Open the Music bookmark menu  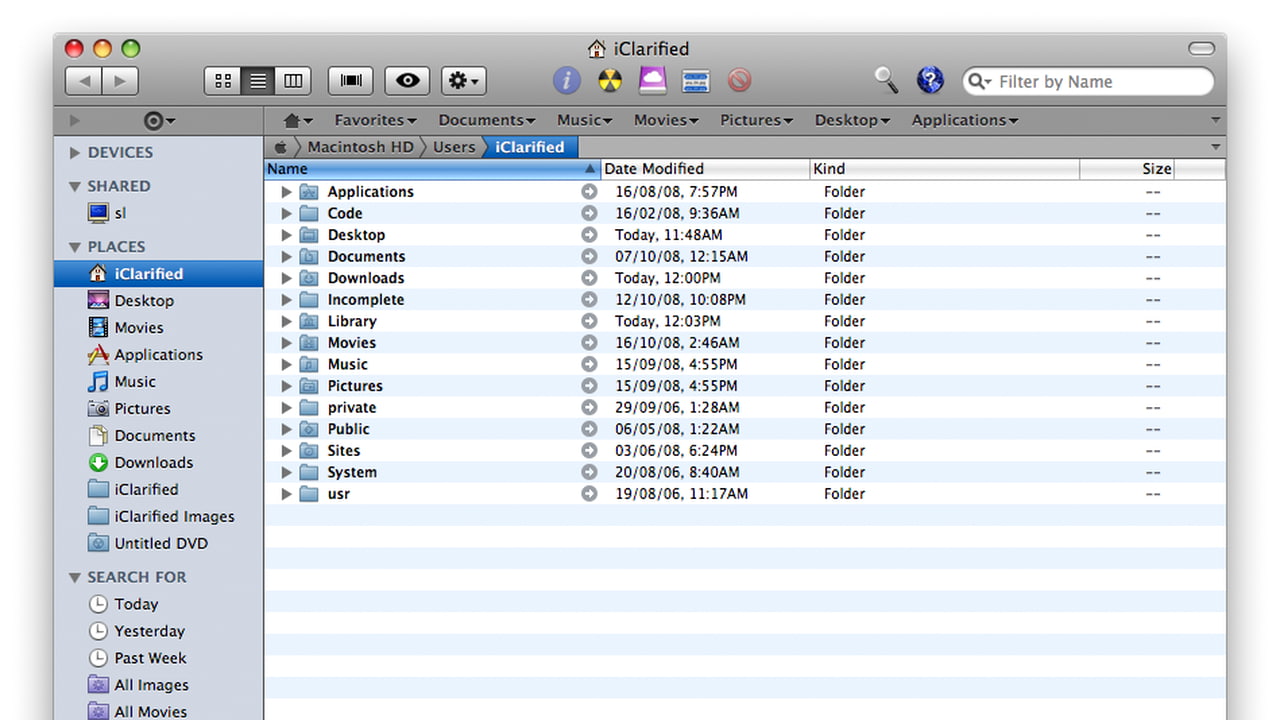(585, 120)
